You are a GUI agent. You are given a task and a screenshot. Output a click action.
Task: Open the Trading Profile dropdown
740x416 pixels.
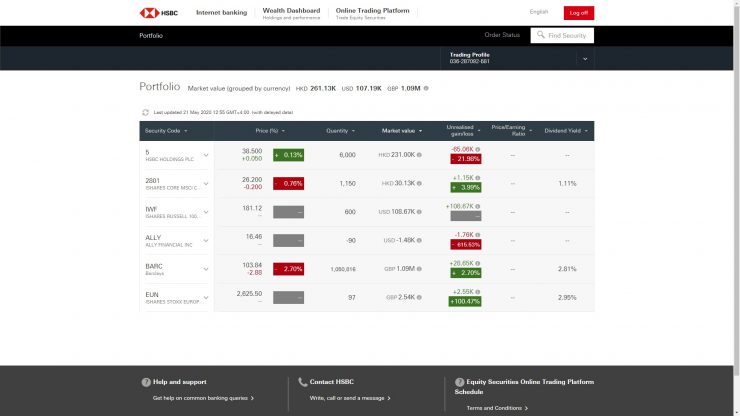point(585,58)
